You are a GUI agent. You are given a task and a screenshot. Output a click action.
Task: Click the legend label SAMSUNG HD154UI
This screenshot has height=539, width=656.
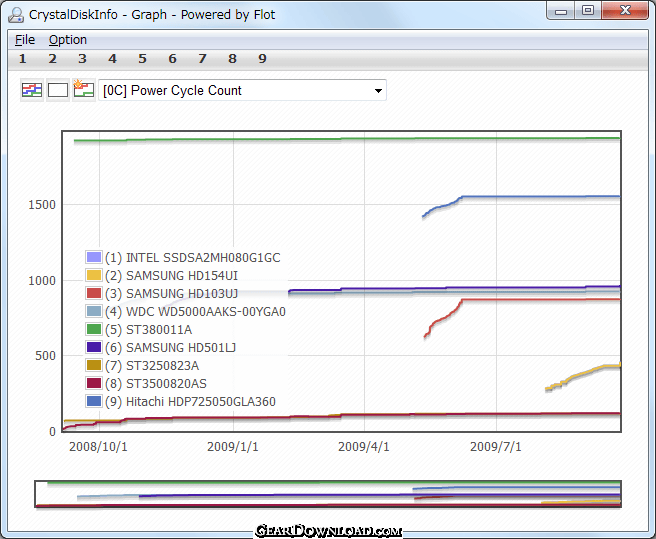(x=172, y=275)
